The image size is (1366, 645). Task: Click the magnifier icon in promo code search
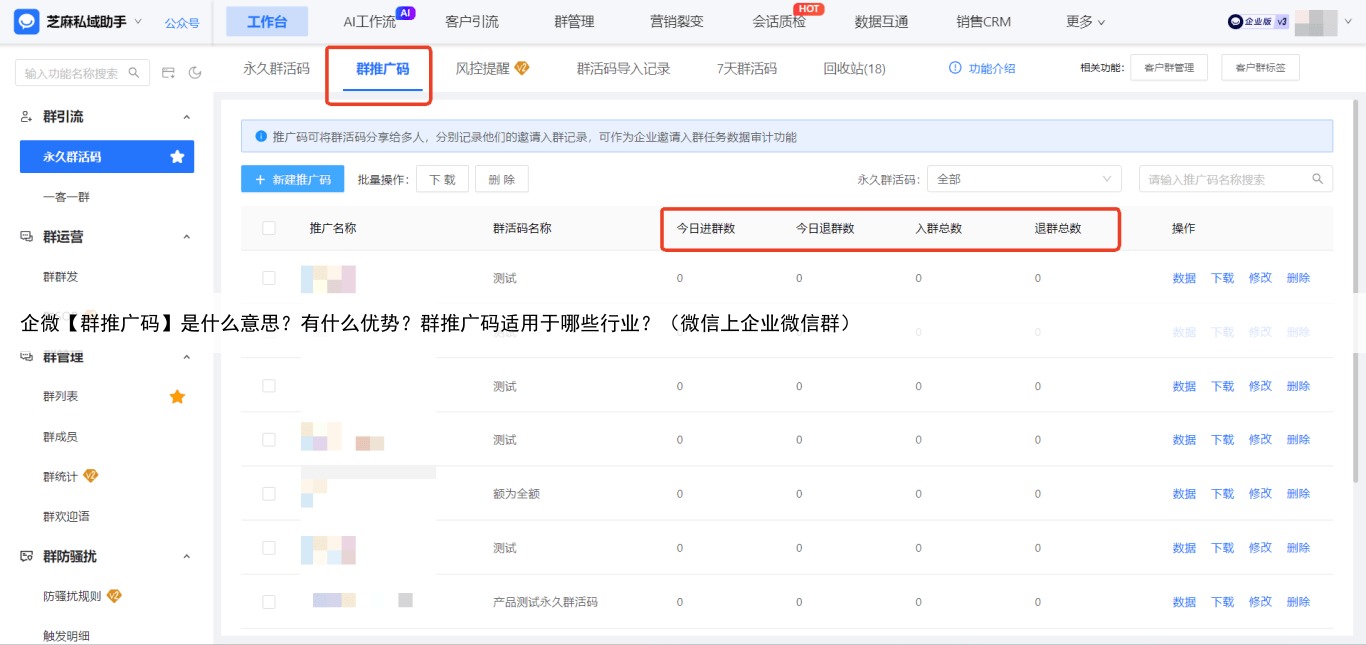point(1318,179)
